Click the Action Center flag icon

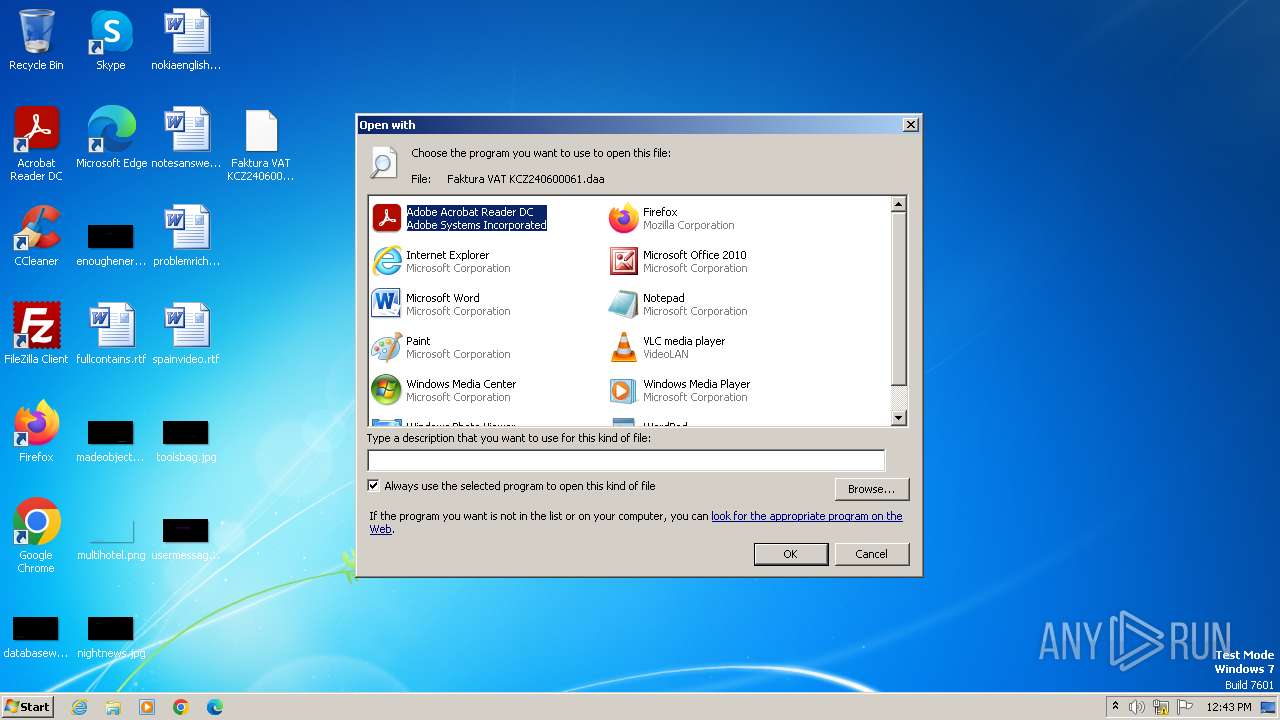1185,707
